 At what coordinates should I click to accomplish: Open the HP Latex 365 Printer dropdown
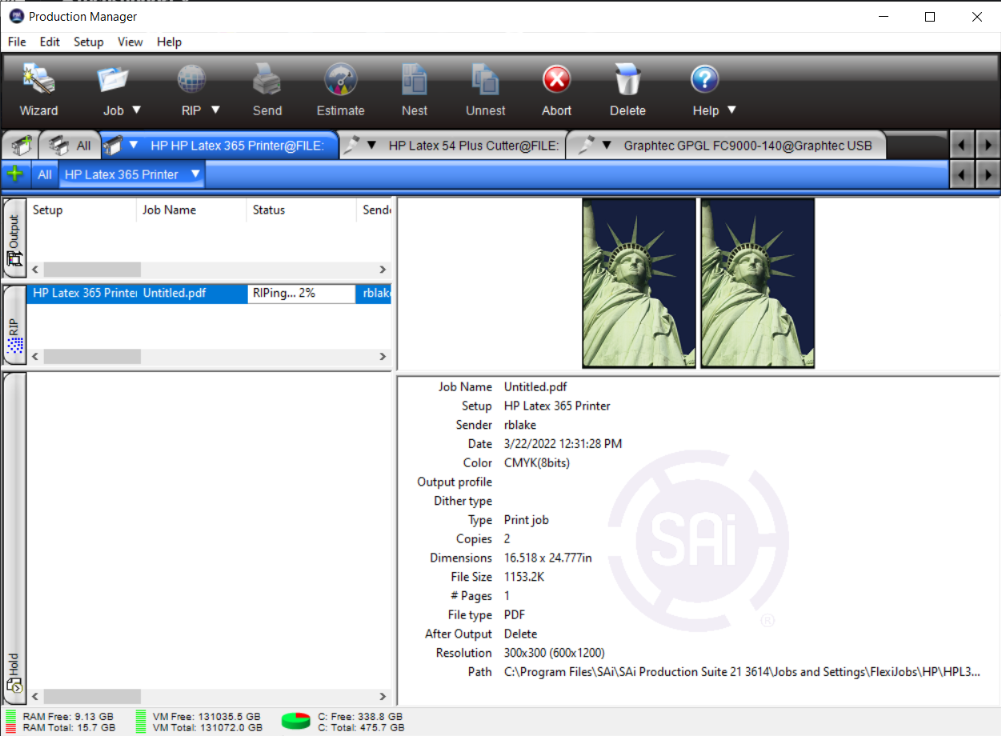[196, 174]
